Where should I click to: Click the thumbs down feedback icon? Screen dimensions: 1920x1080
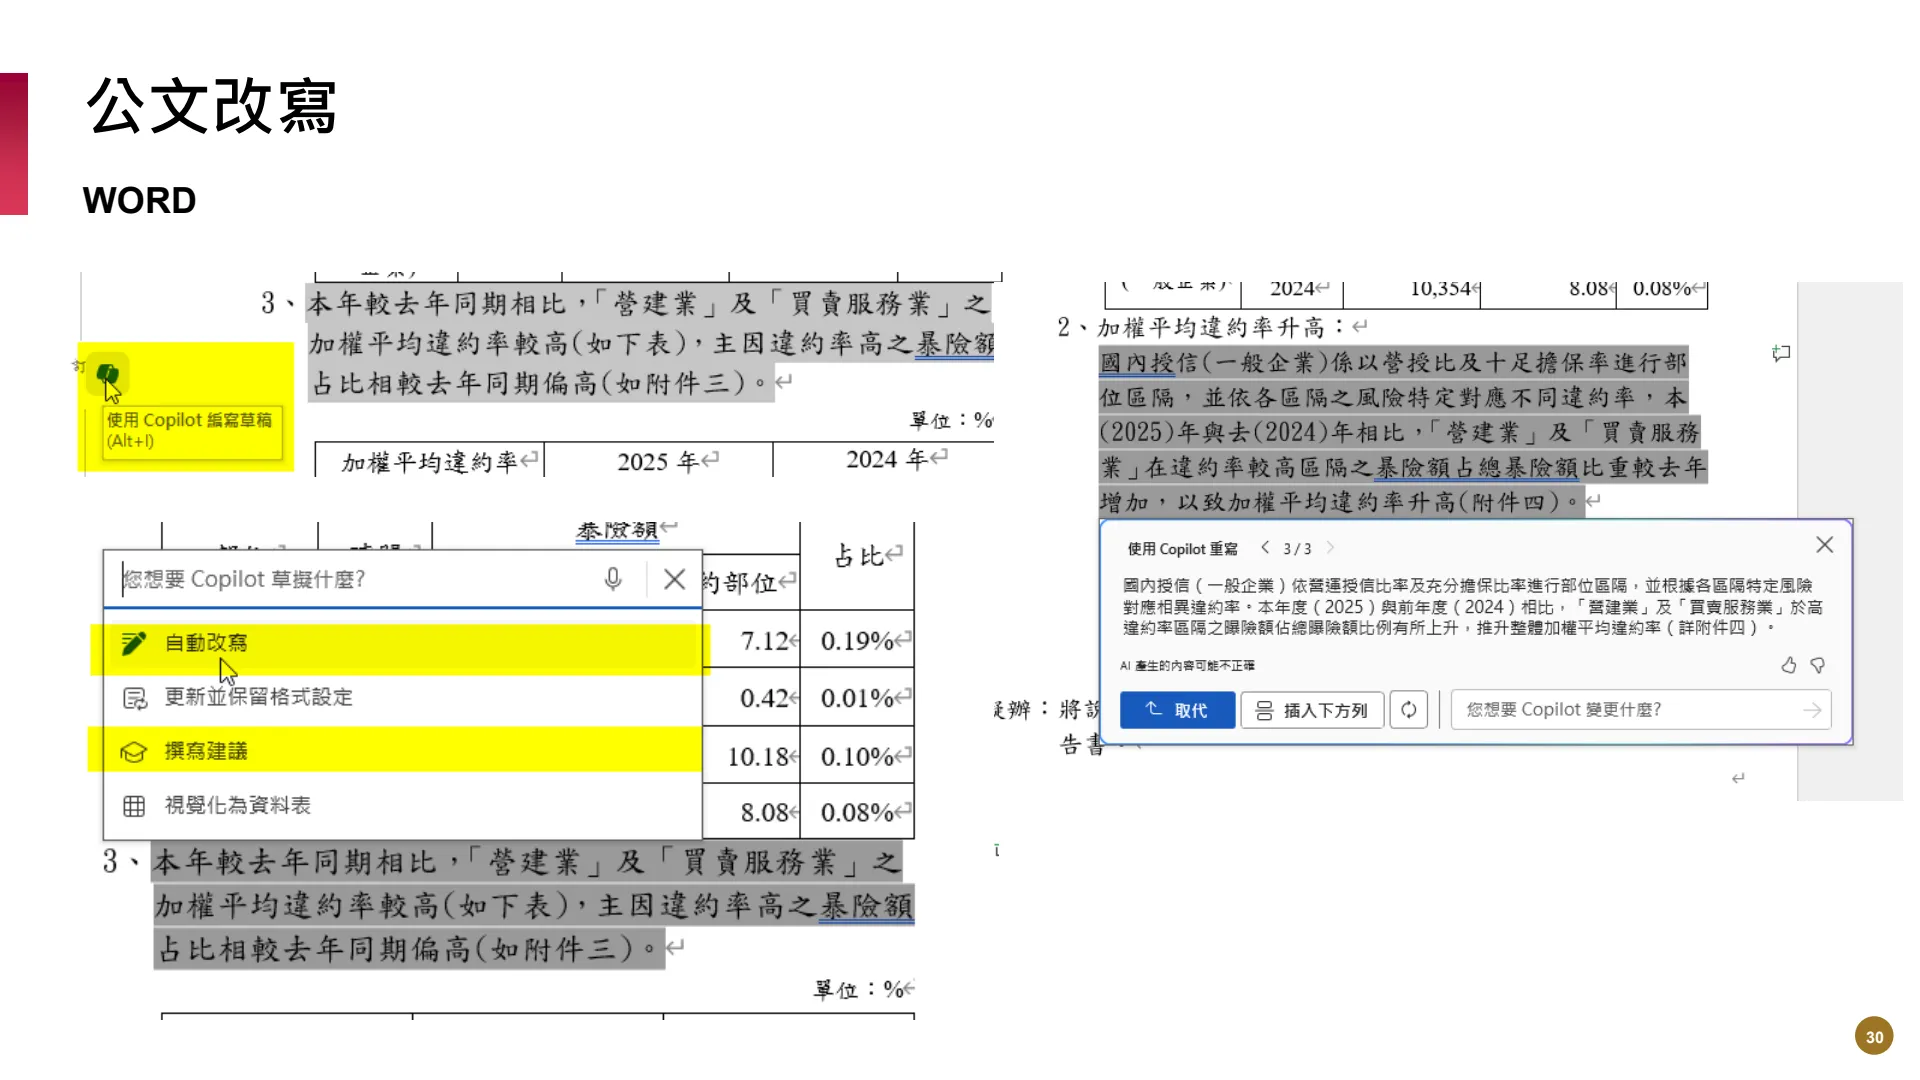point(1818,665)
